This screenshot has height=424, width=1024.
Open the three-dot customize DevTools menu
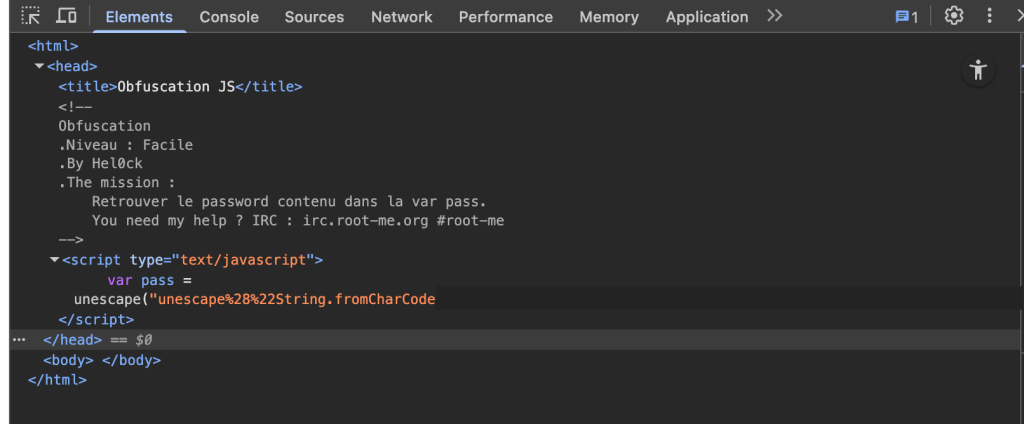click(x=989, y=16)
